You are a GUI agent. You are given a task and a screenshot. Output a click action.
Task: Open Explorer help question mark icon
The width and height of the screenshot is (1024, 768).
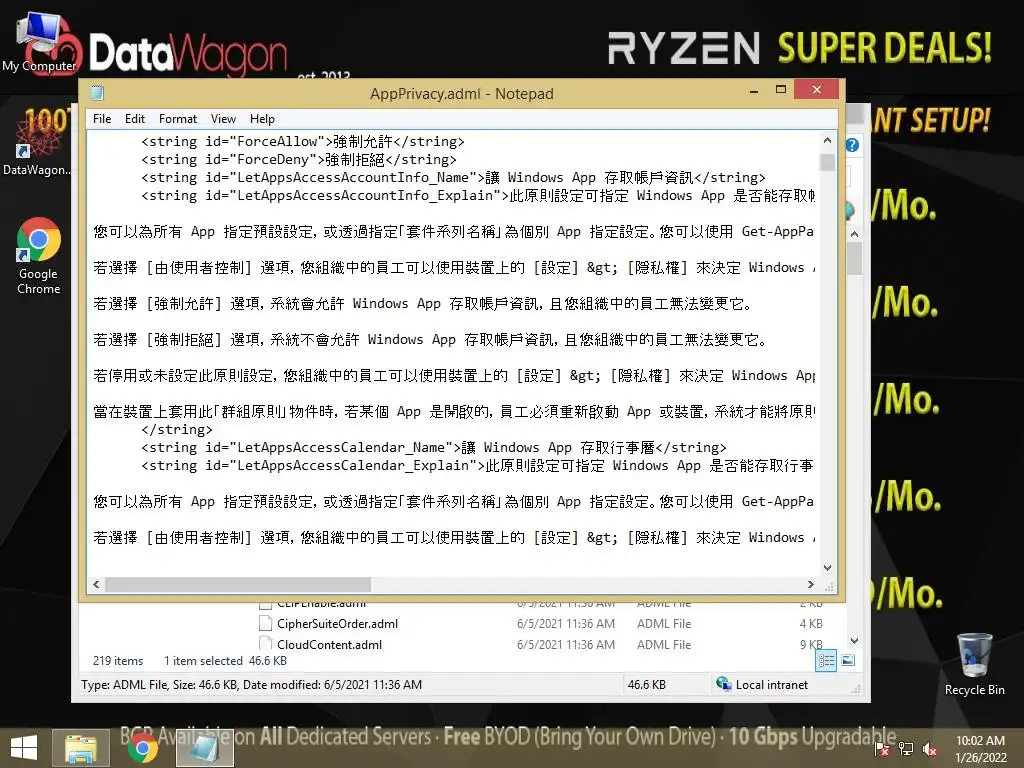pyautogui.click(x=852, y=145)
